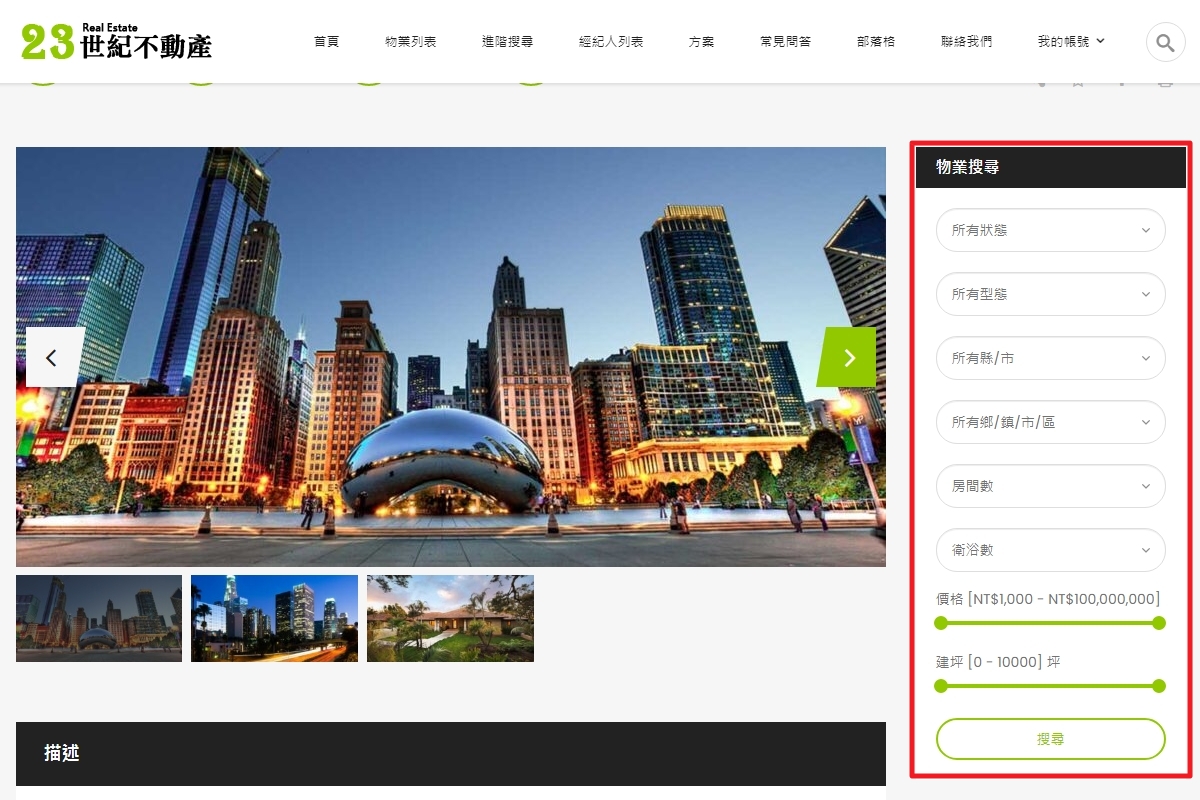Open the 聯絡我們 menu item
Image resolution: width=1200 pixels, height=800 pixels.
pyautogui.click(x=966, y=42)
